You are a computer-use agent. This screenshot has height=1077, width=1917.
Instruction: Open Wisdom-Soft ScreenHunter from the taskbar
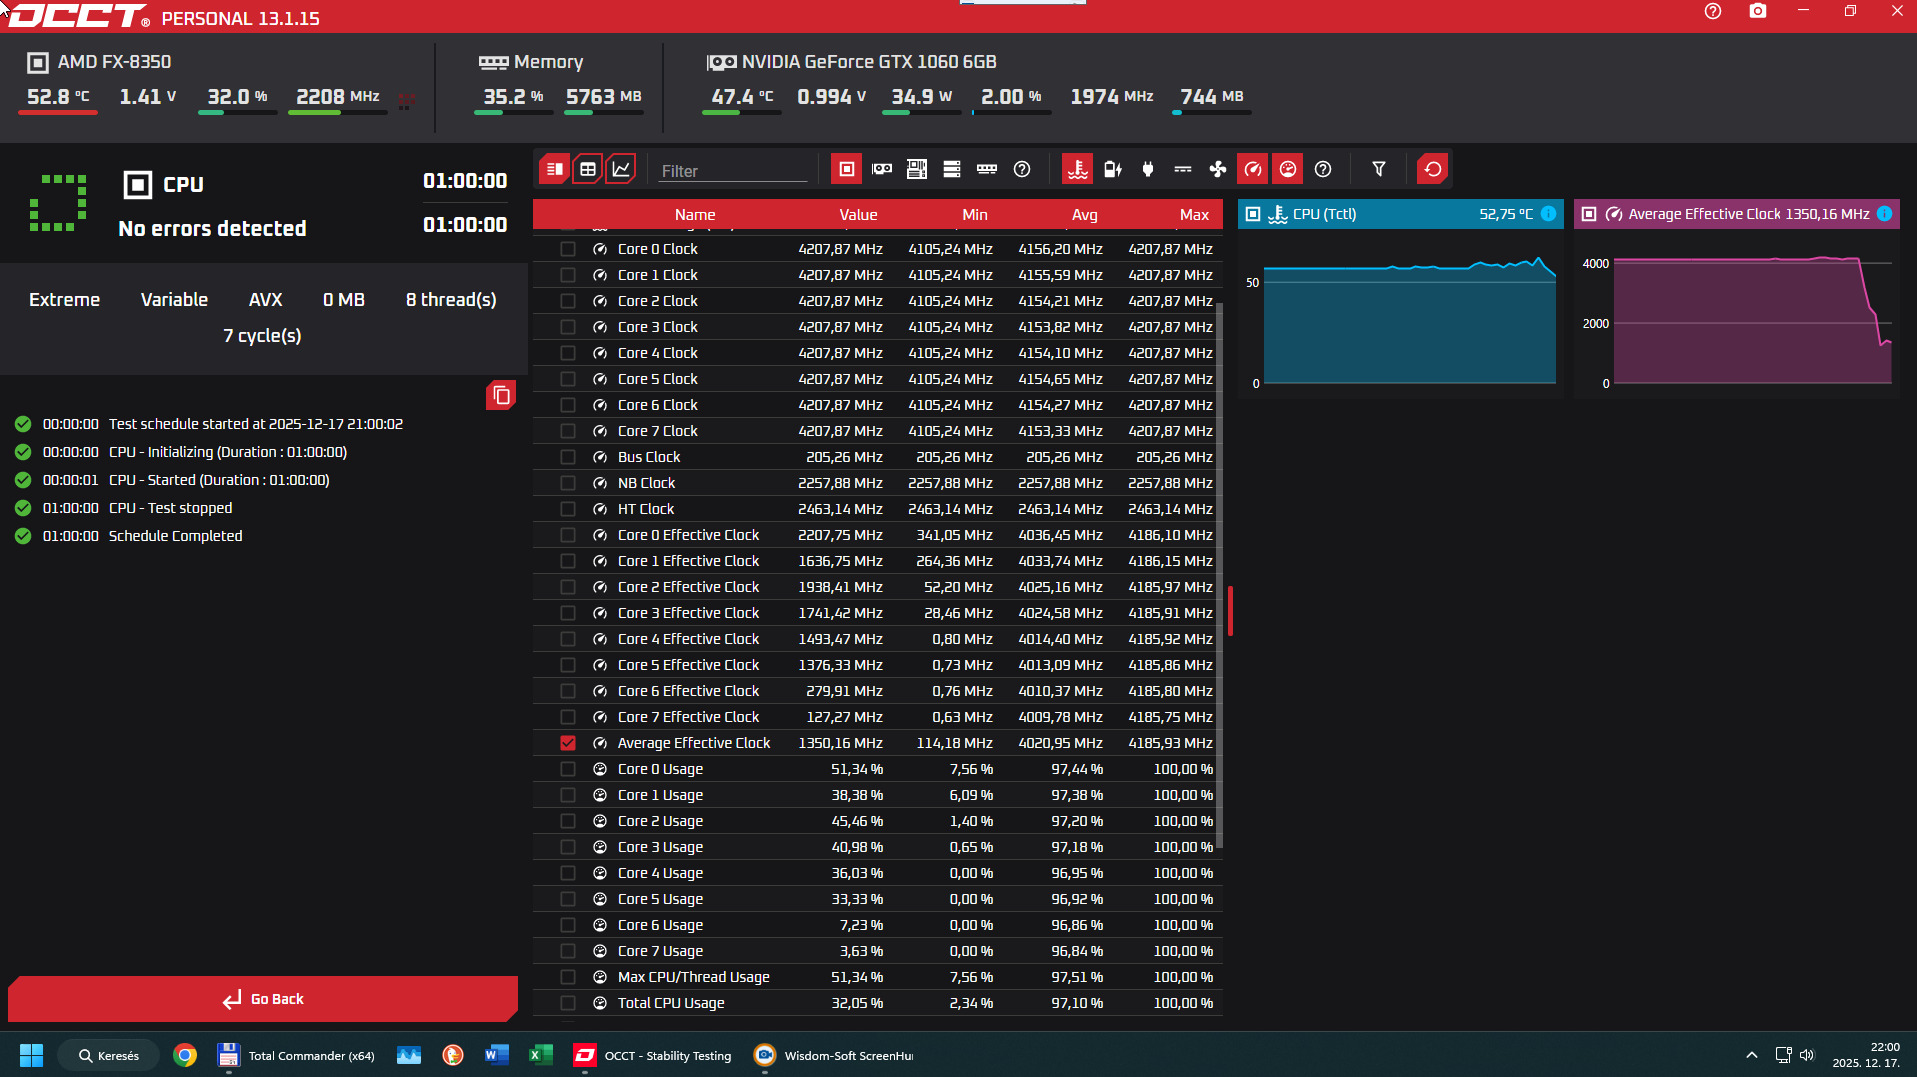pyautogui.click(x=833, y=1055)
